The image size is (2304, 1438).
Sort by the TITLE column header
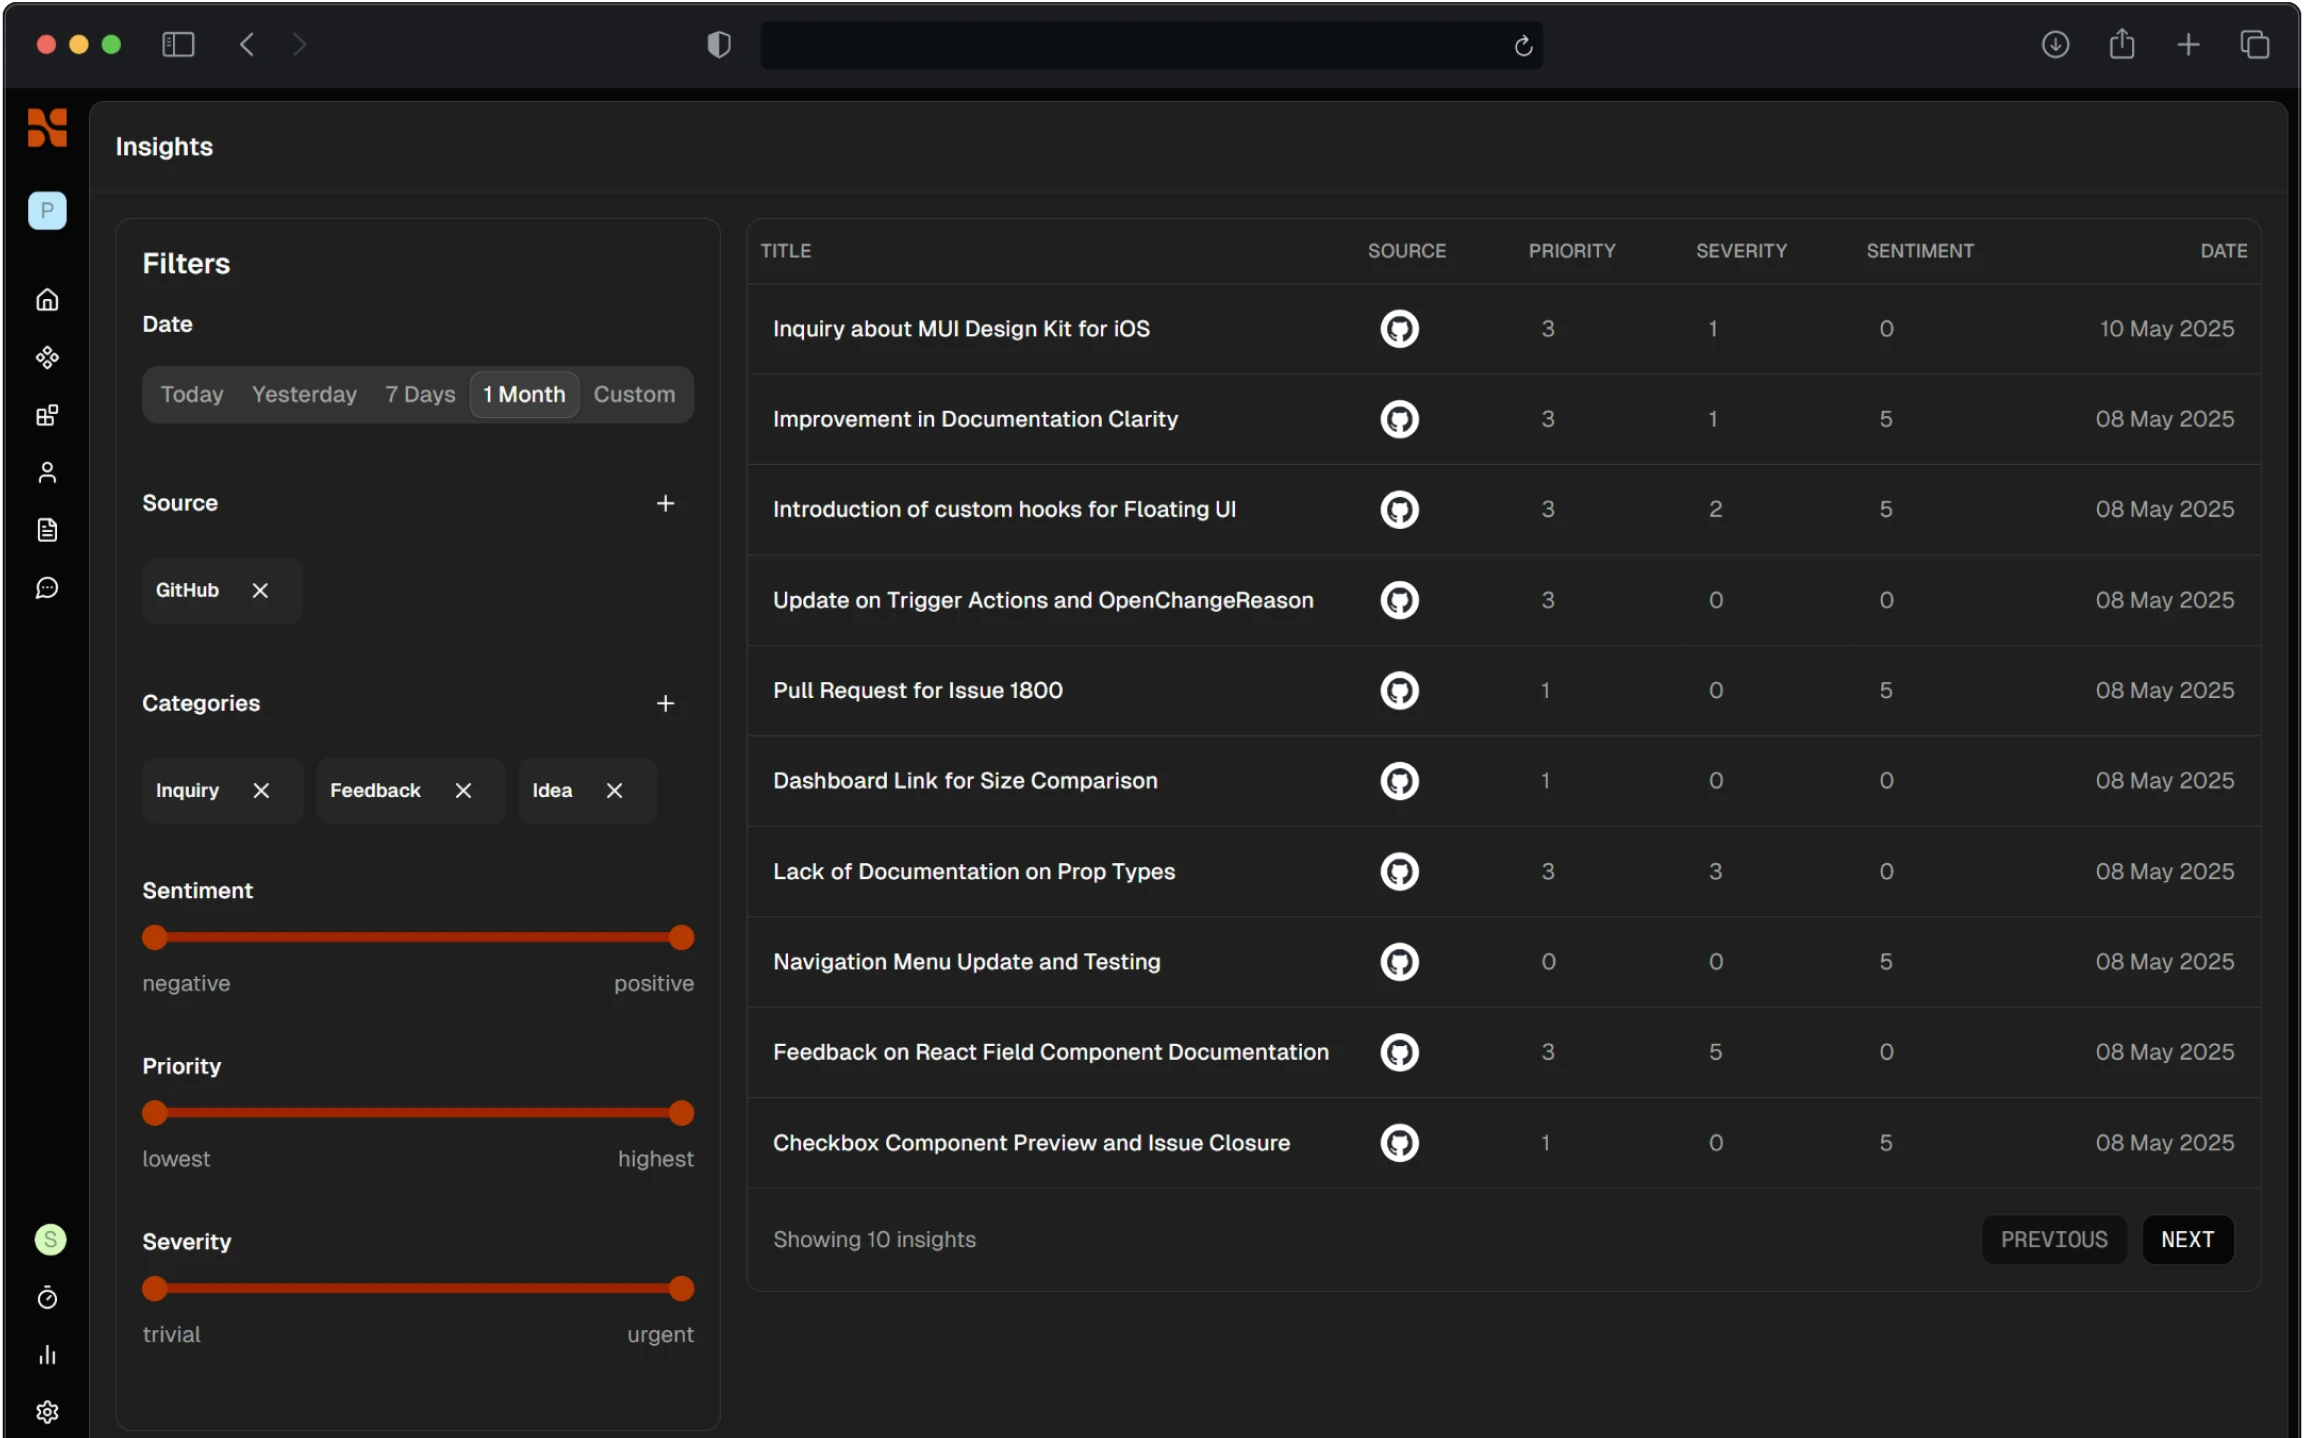[x=785, y=251]
